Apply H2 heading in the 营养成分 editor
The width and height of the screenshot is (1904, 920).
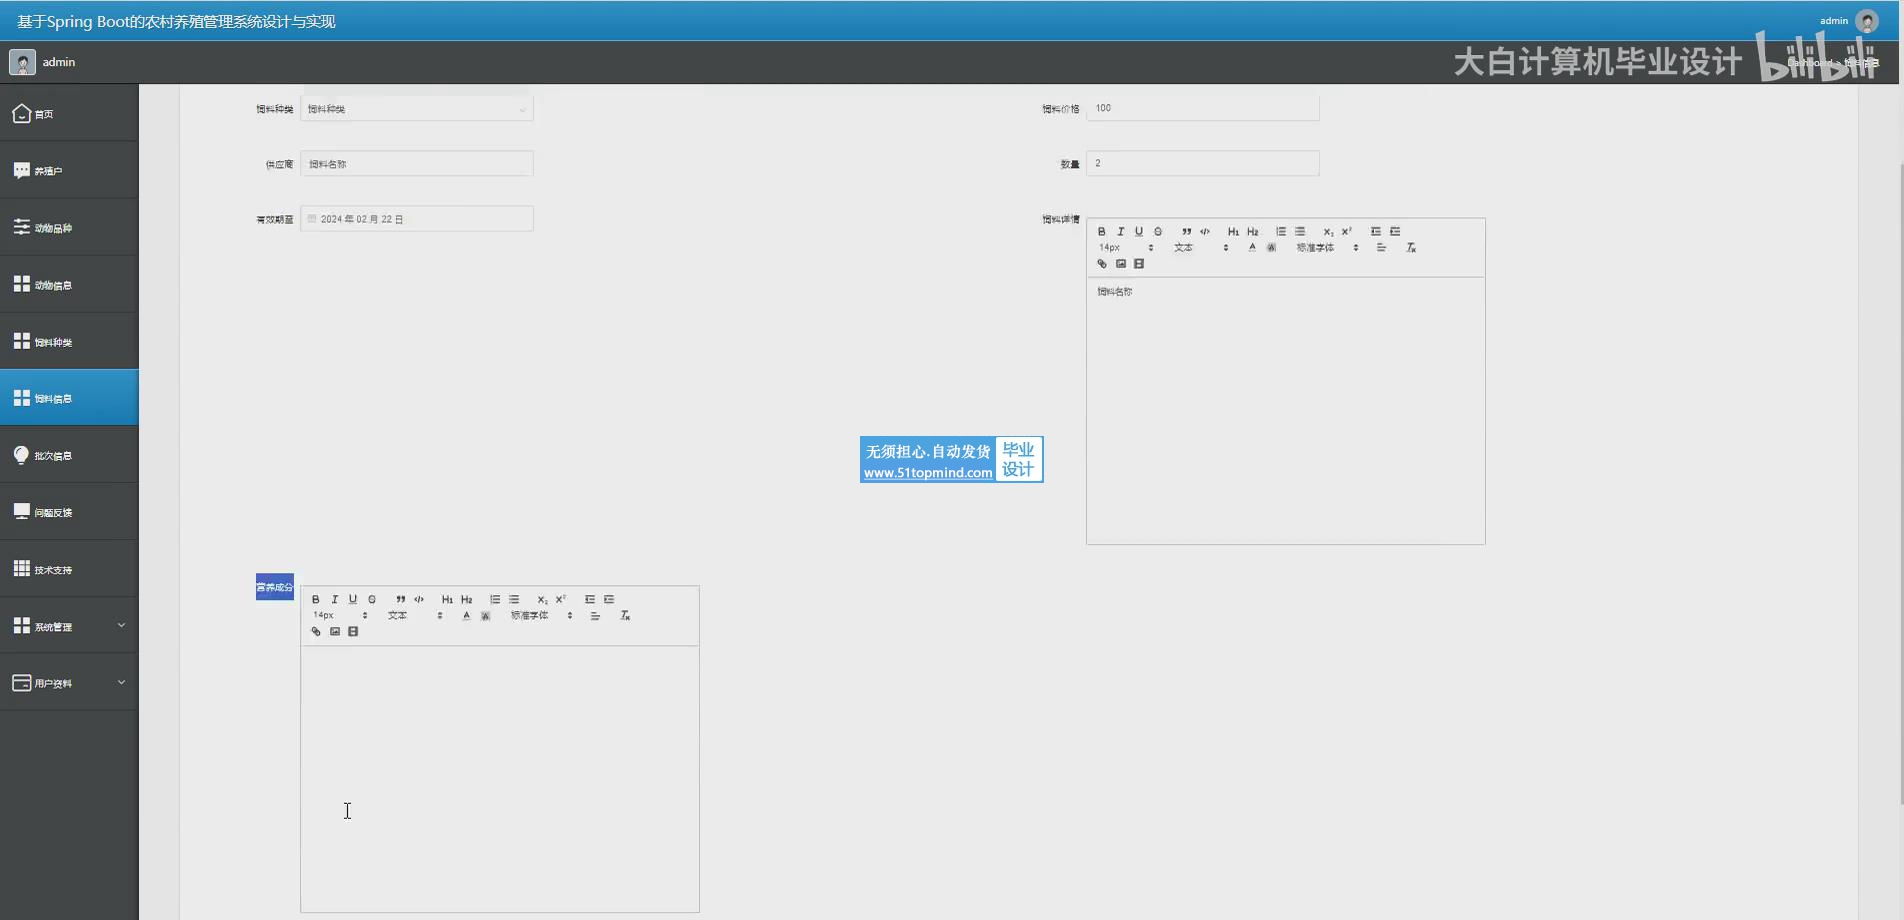pos(467,600)
